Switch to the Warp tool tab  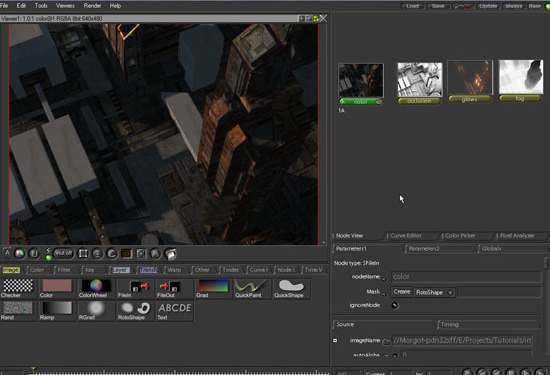tap(174, 270)
